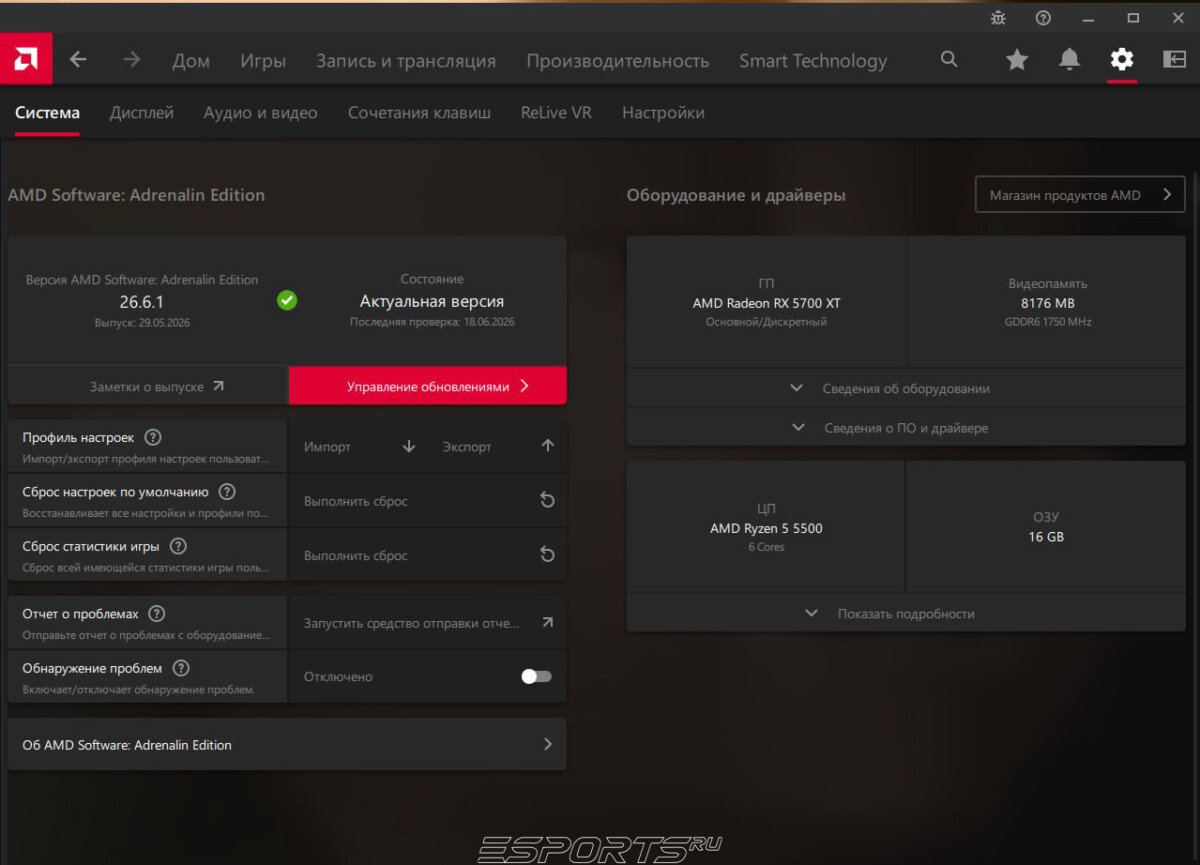Open favorites star icon
This screenshot has width=1200, height=865.
(x=1017, y=60)
